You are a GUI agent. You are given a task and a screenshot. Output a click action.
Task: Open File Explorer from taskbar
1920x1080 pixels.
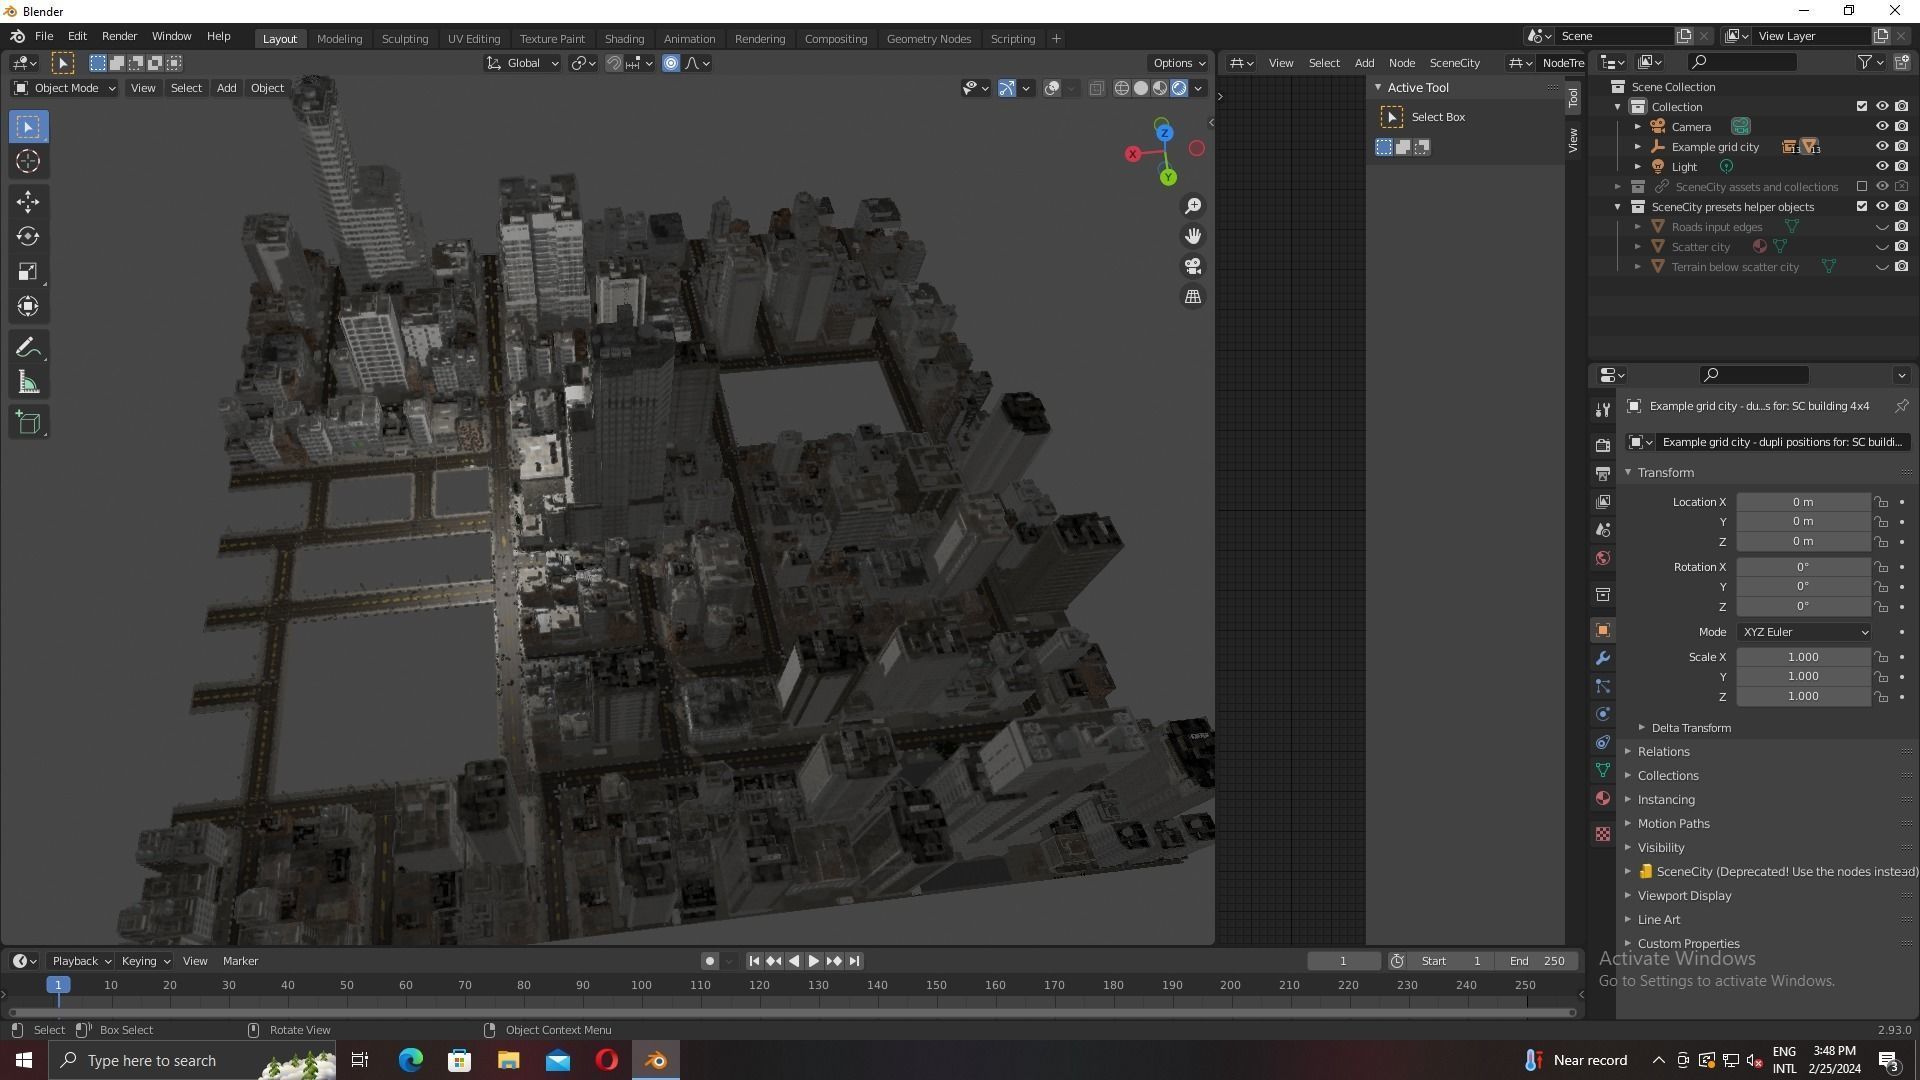[509, 1060]
